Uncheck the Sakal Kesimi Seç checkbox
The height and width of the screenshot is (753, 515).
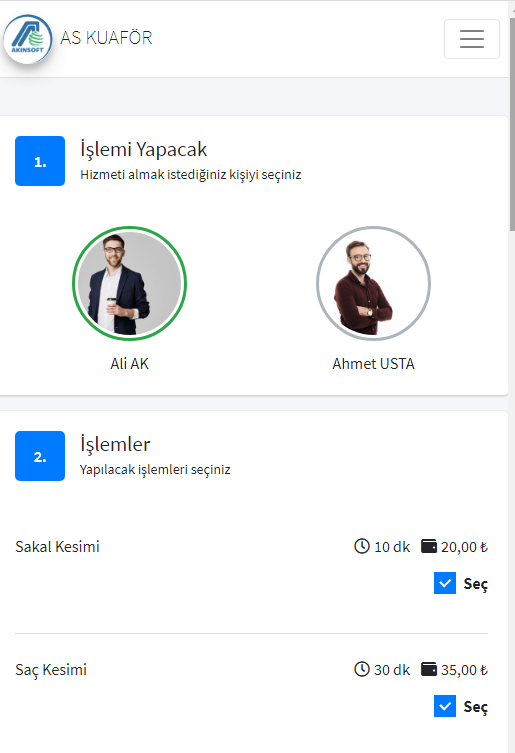pyautogui.click(x=445, y=583)
